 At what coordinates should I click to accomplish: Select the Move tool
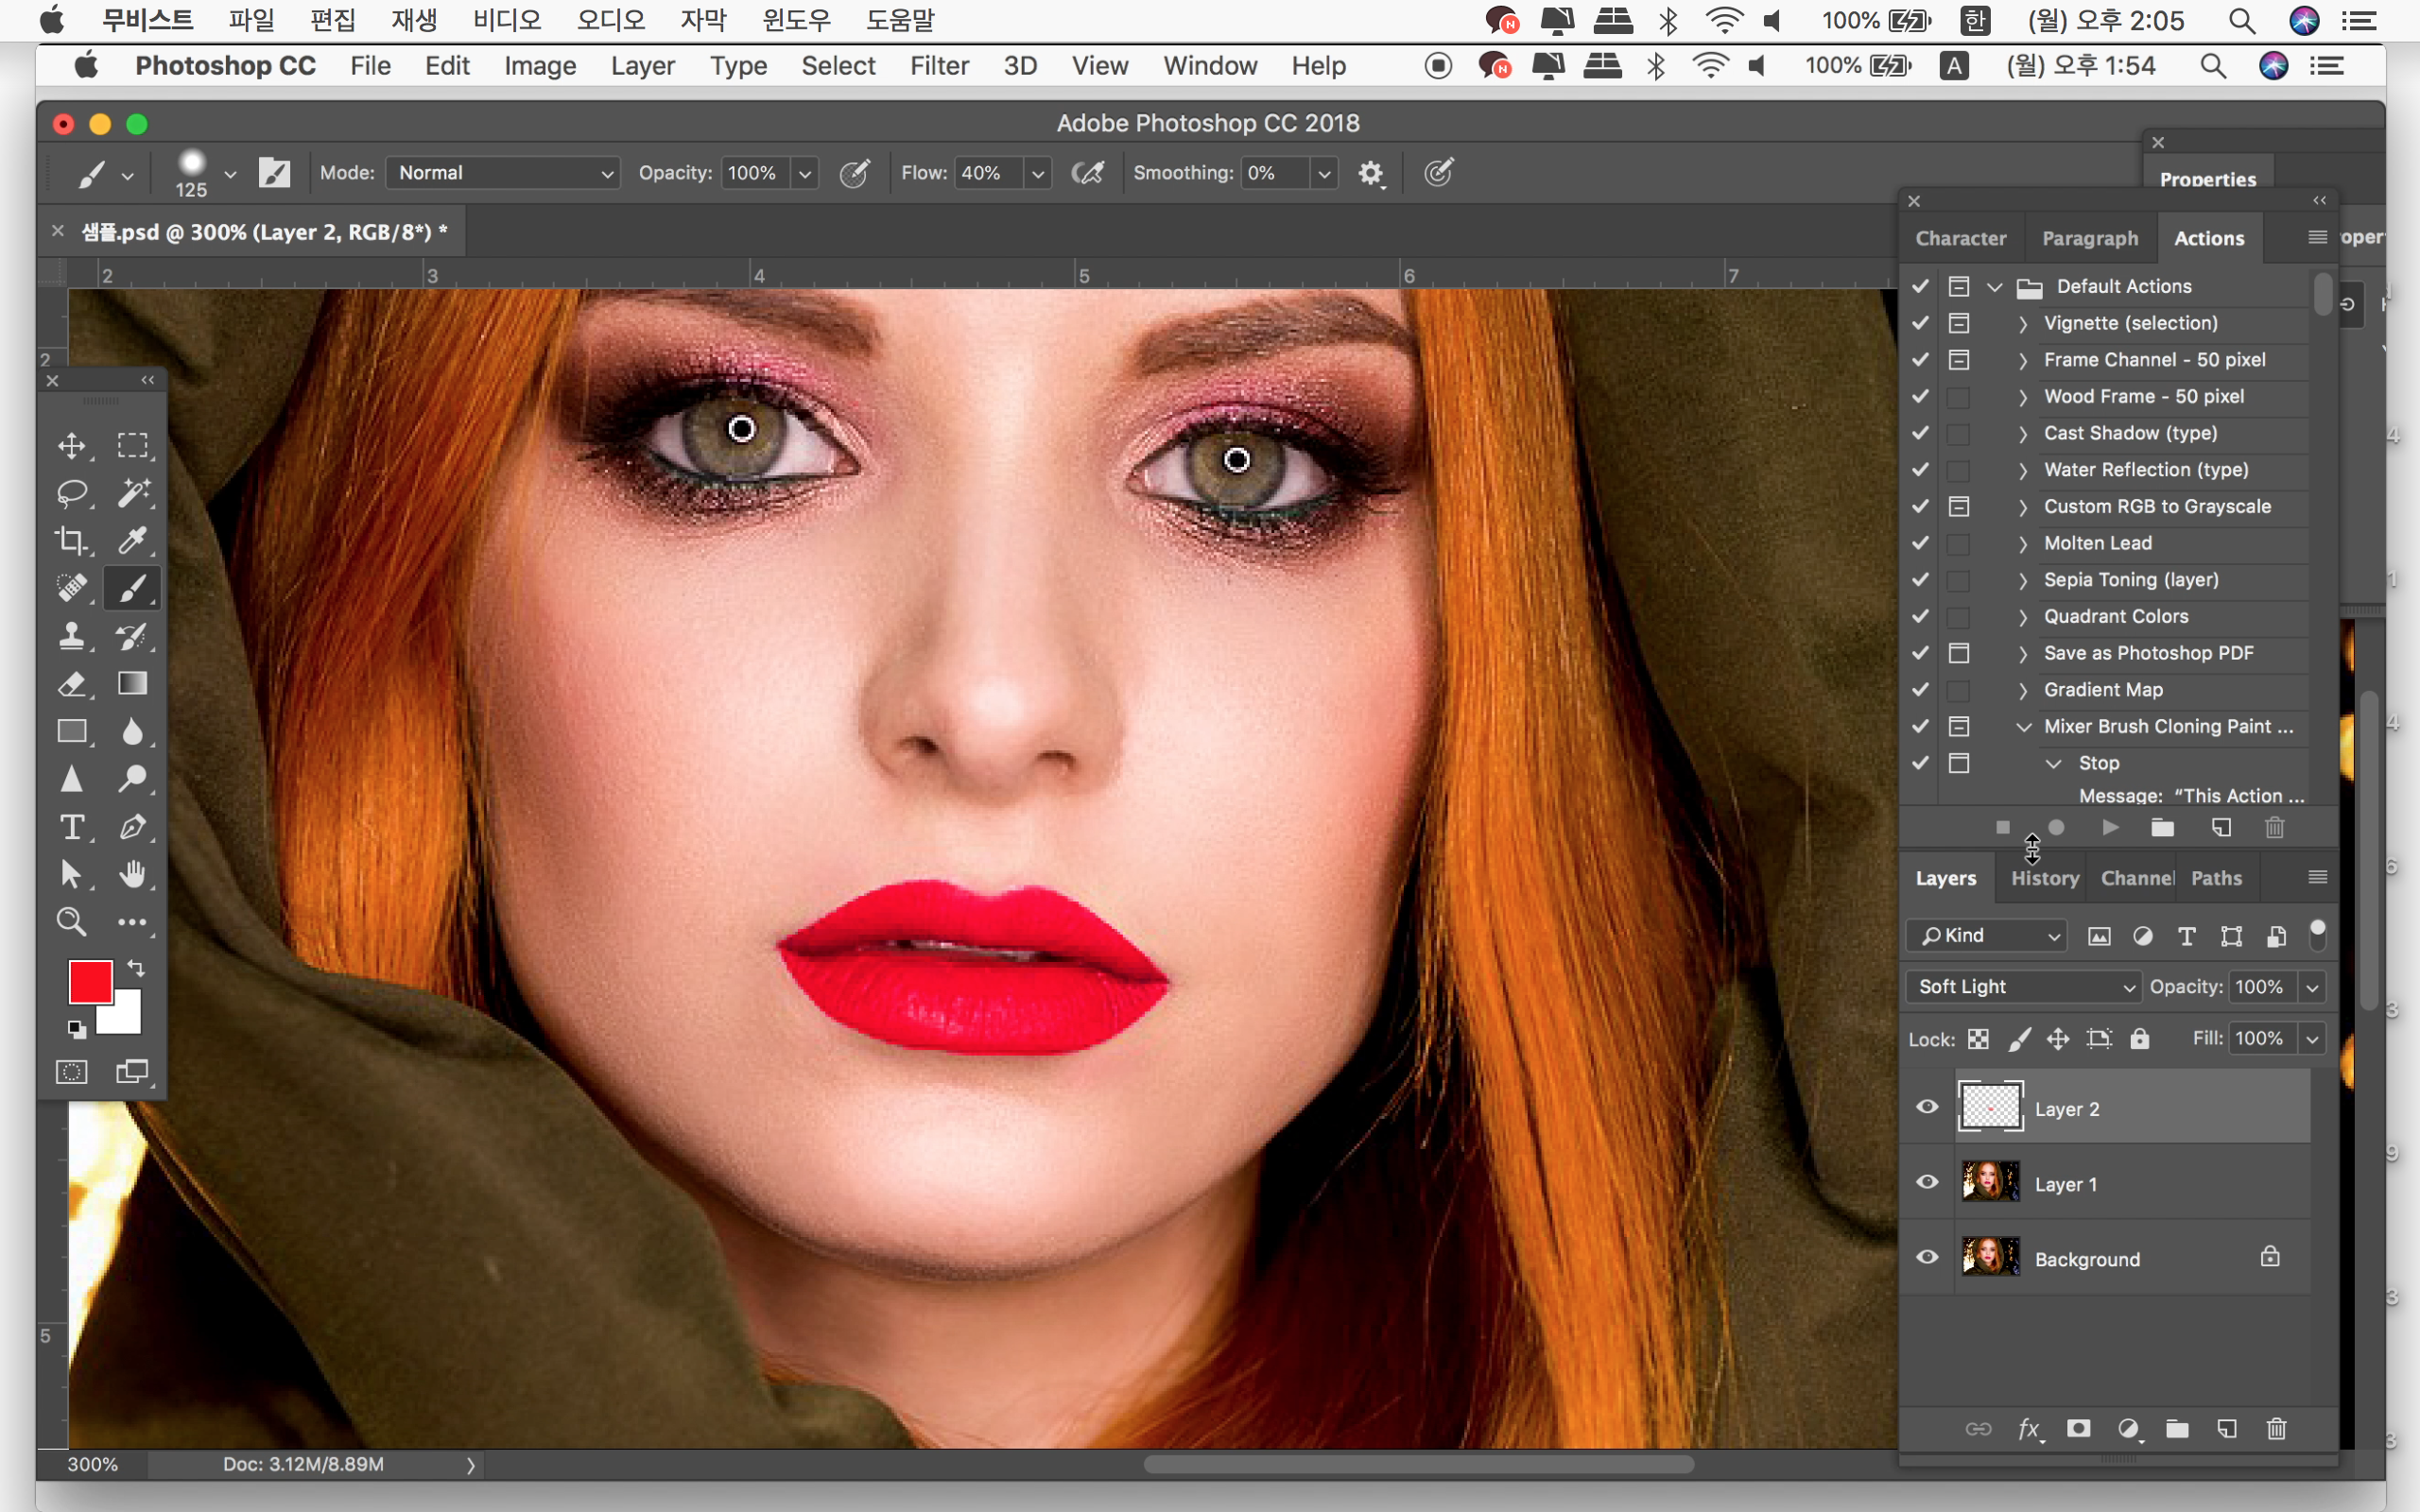point(71,445)
